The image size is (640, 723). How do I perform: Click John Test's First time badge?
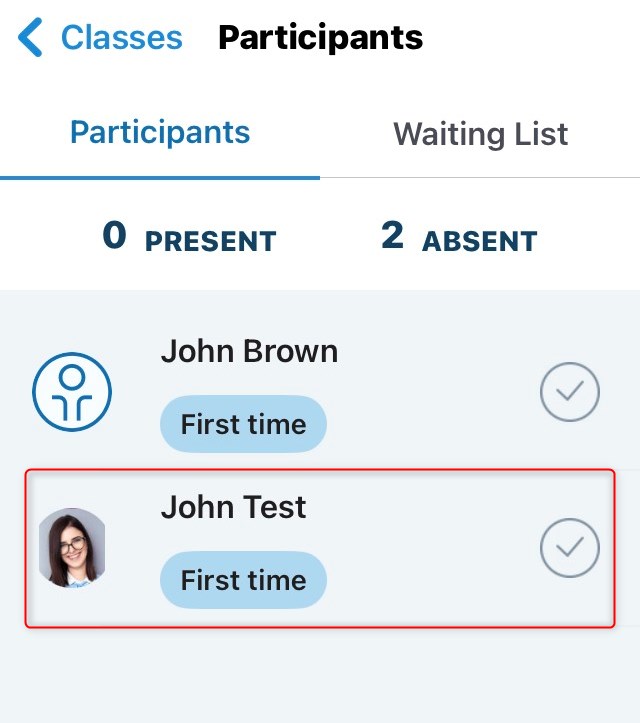pos(243,580)
